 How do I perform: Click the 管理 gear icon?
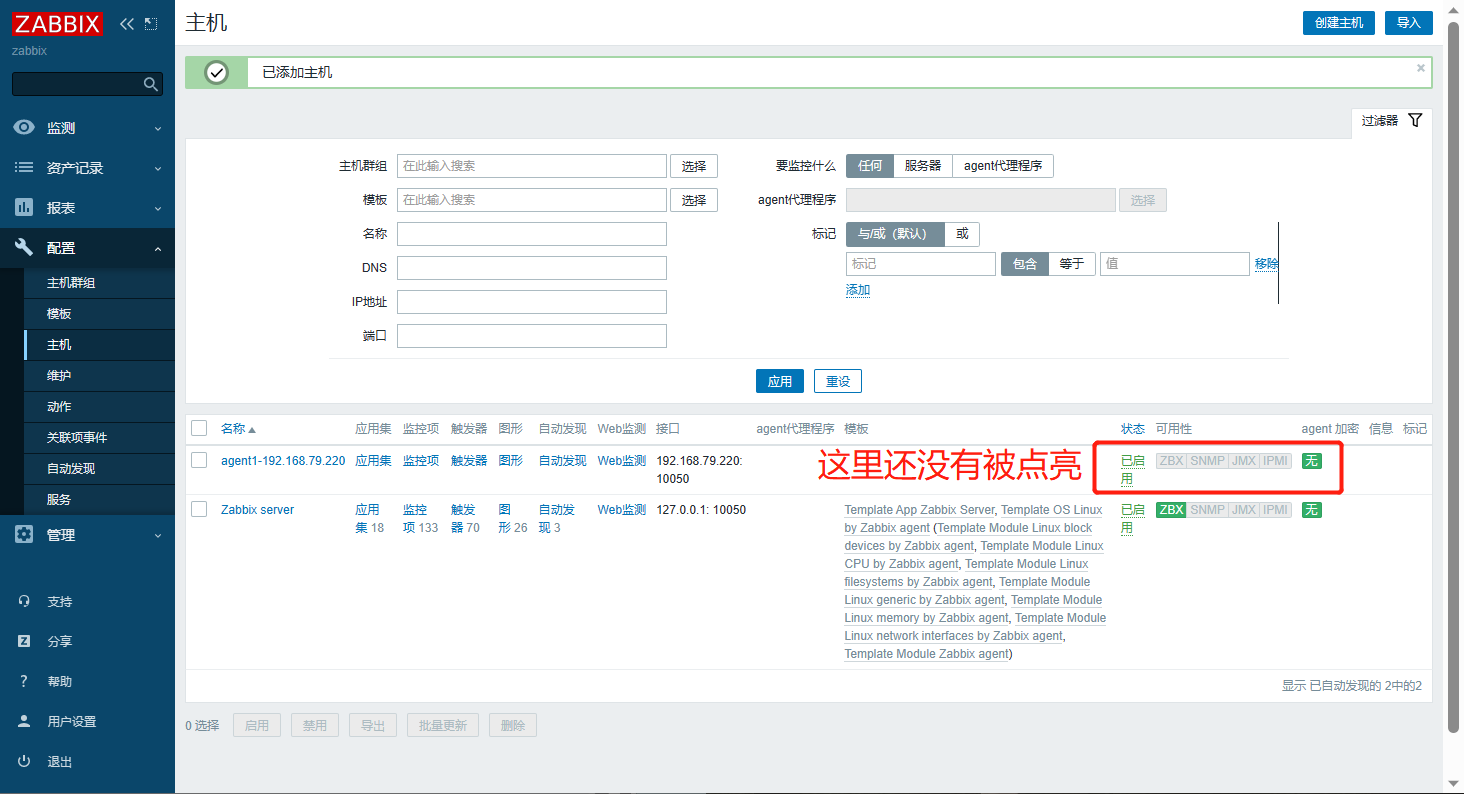tap(24, 535)
